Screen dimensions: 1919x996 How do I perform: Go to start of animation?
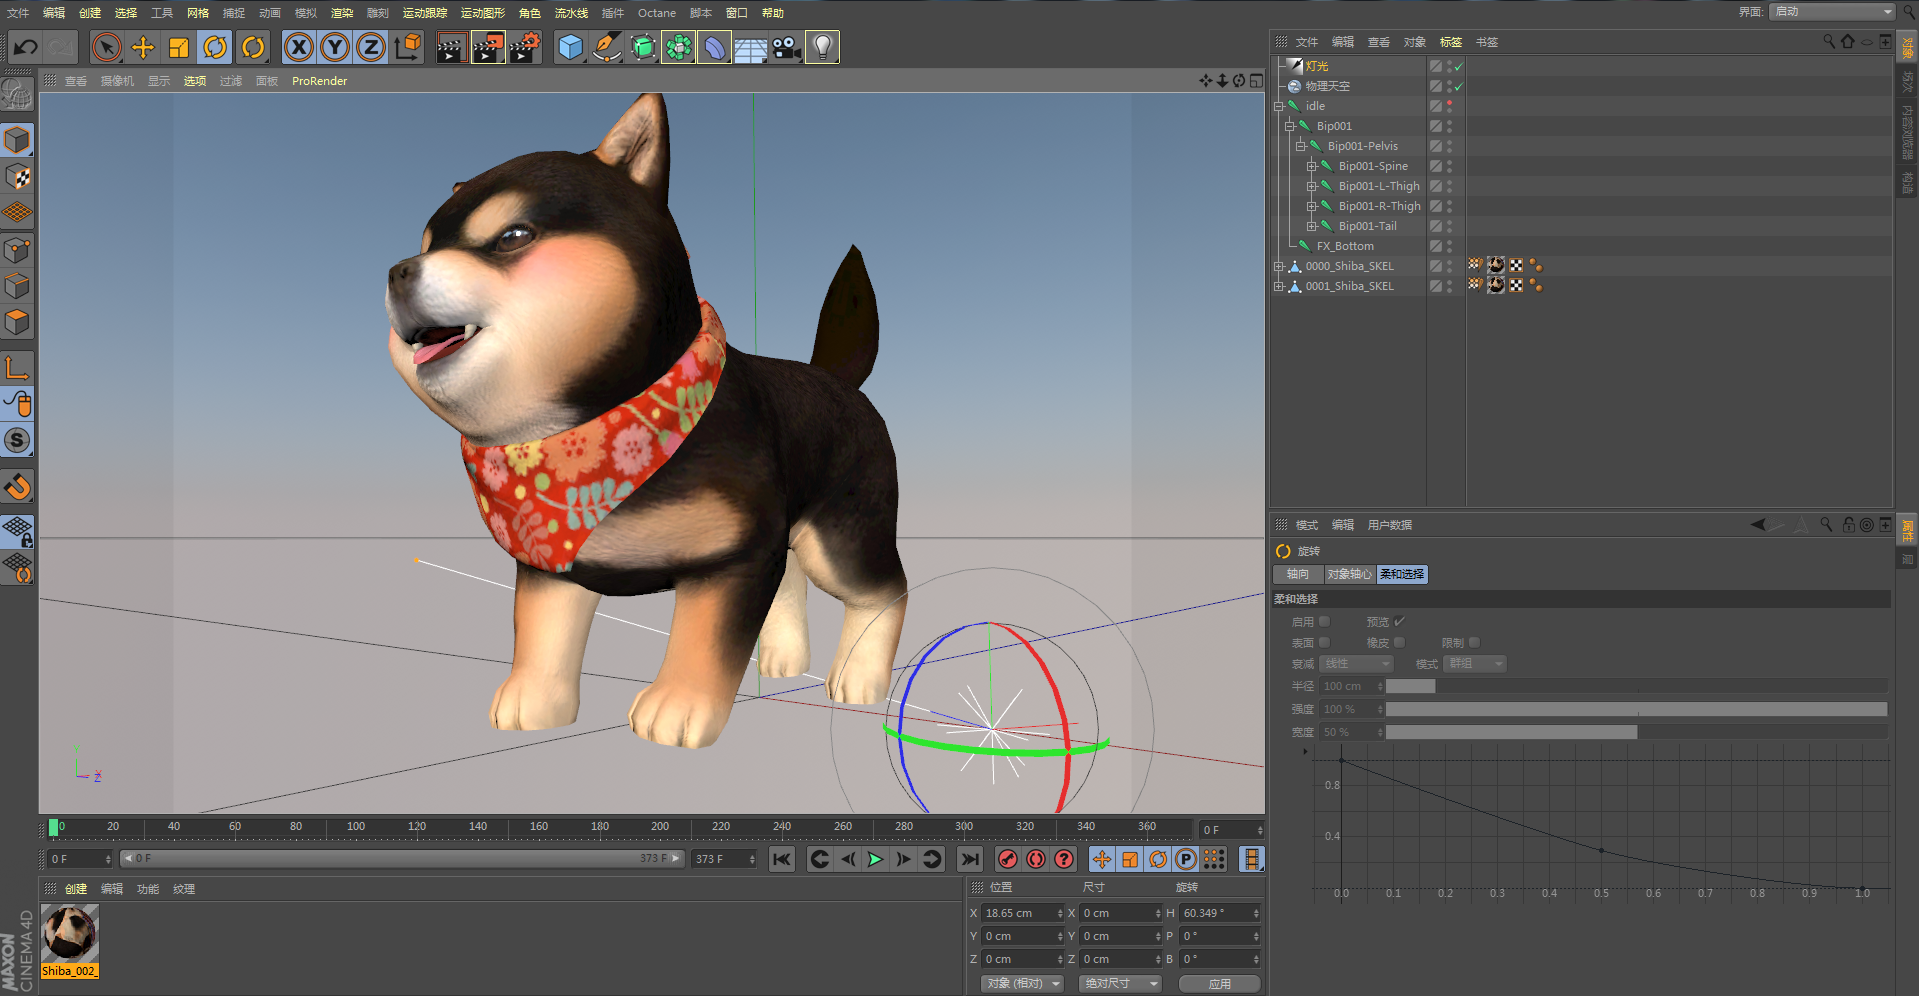[x=782, y=859]
